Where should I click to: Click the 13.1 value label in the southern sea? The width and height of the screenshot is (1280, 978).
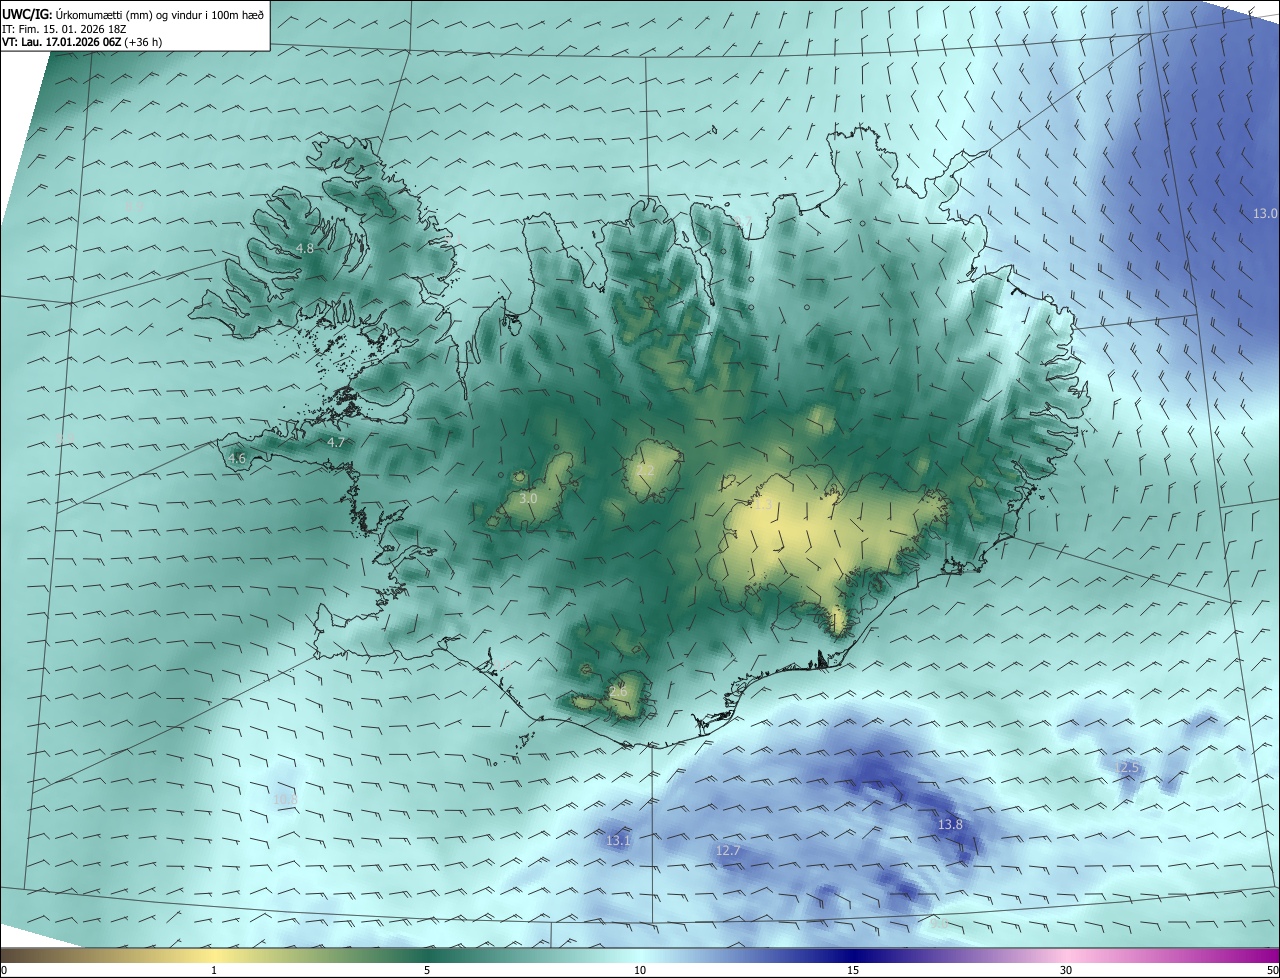click(618, 841)
